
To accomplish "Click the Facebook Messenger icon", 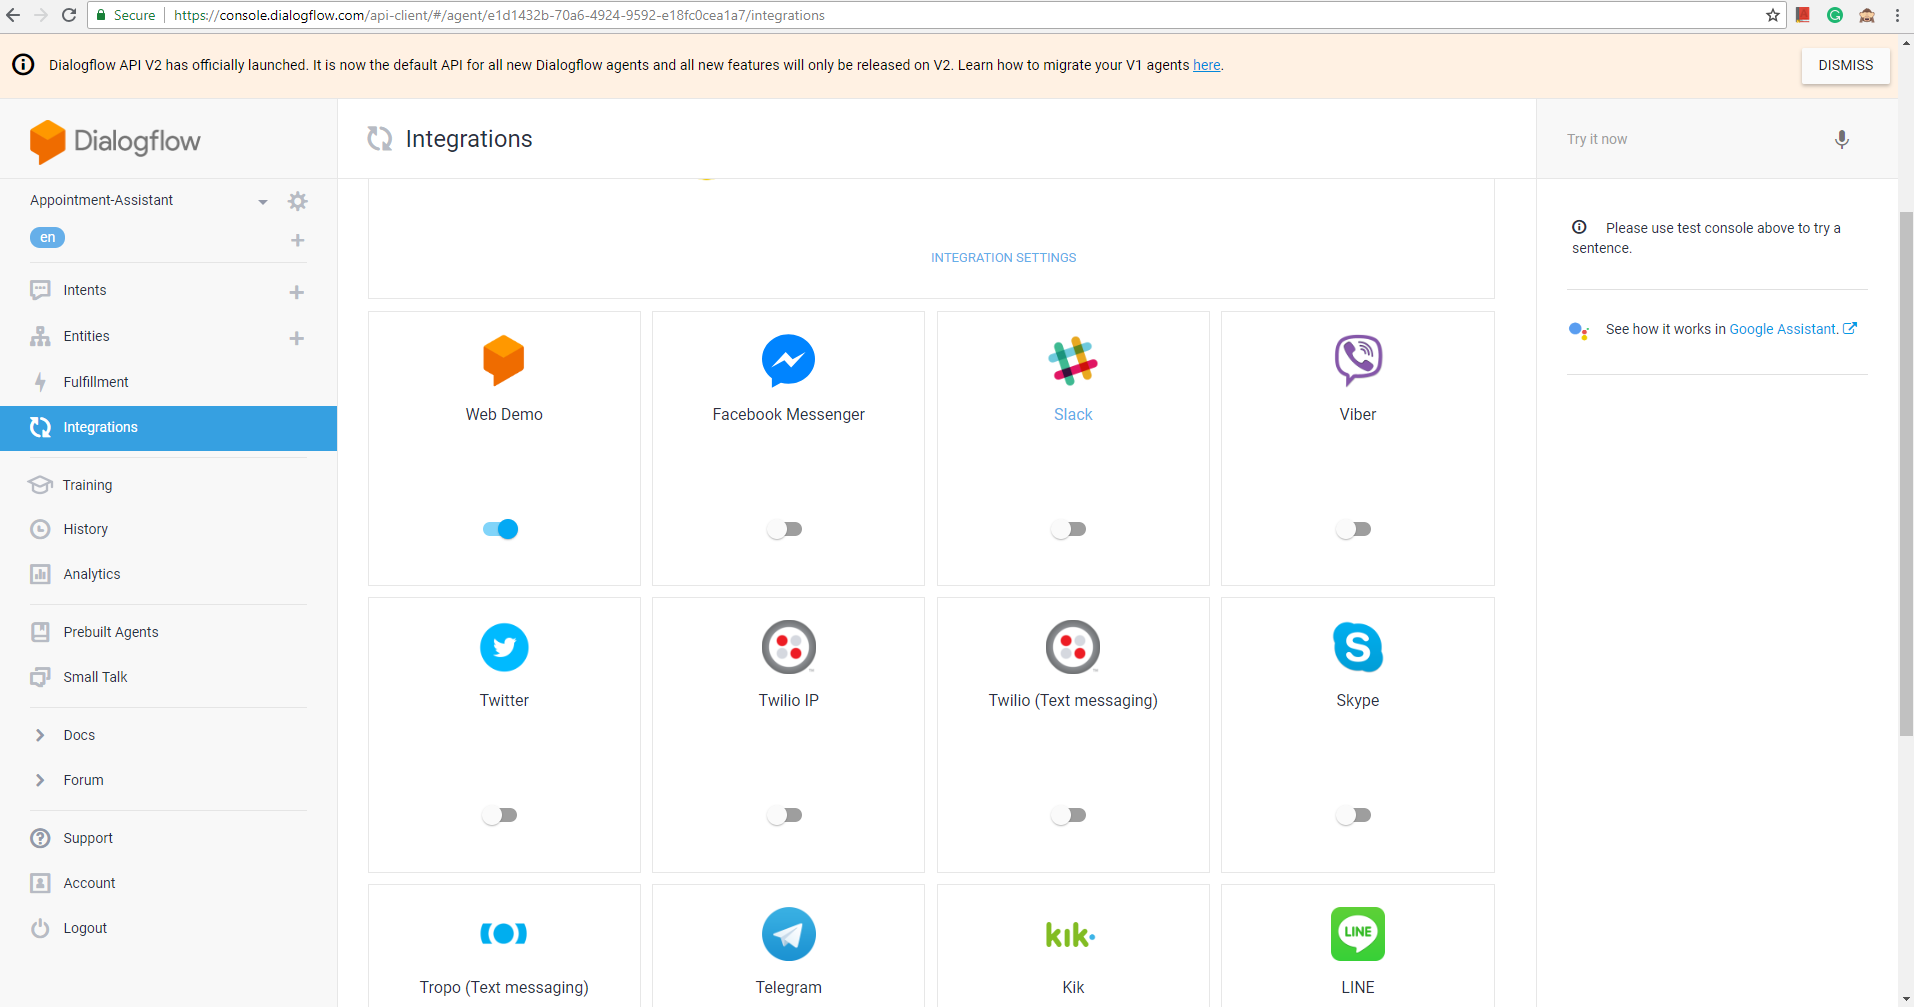I will (788, 360).
